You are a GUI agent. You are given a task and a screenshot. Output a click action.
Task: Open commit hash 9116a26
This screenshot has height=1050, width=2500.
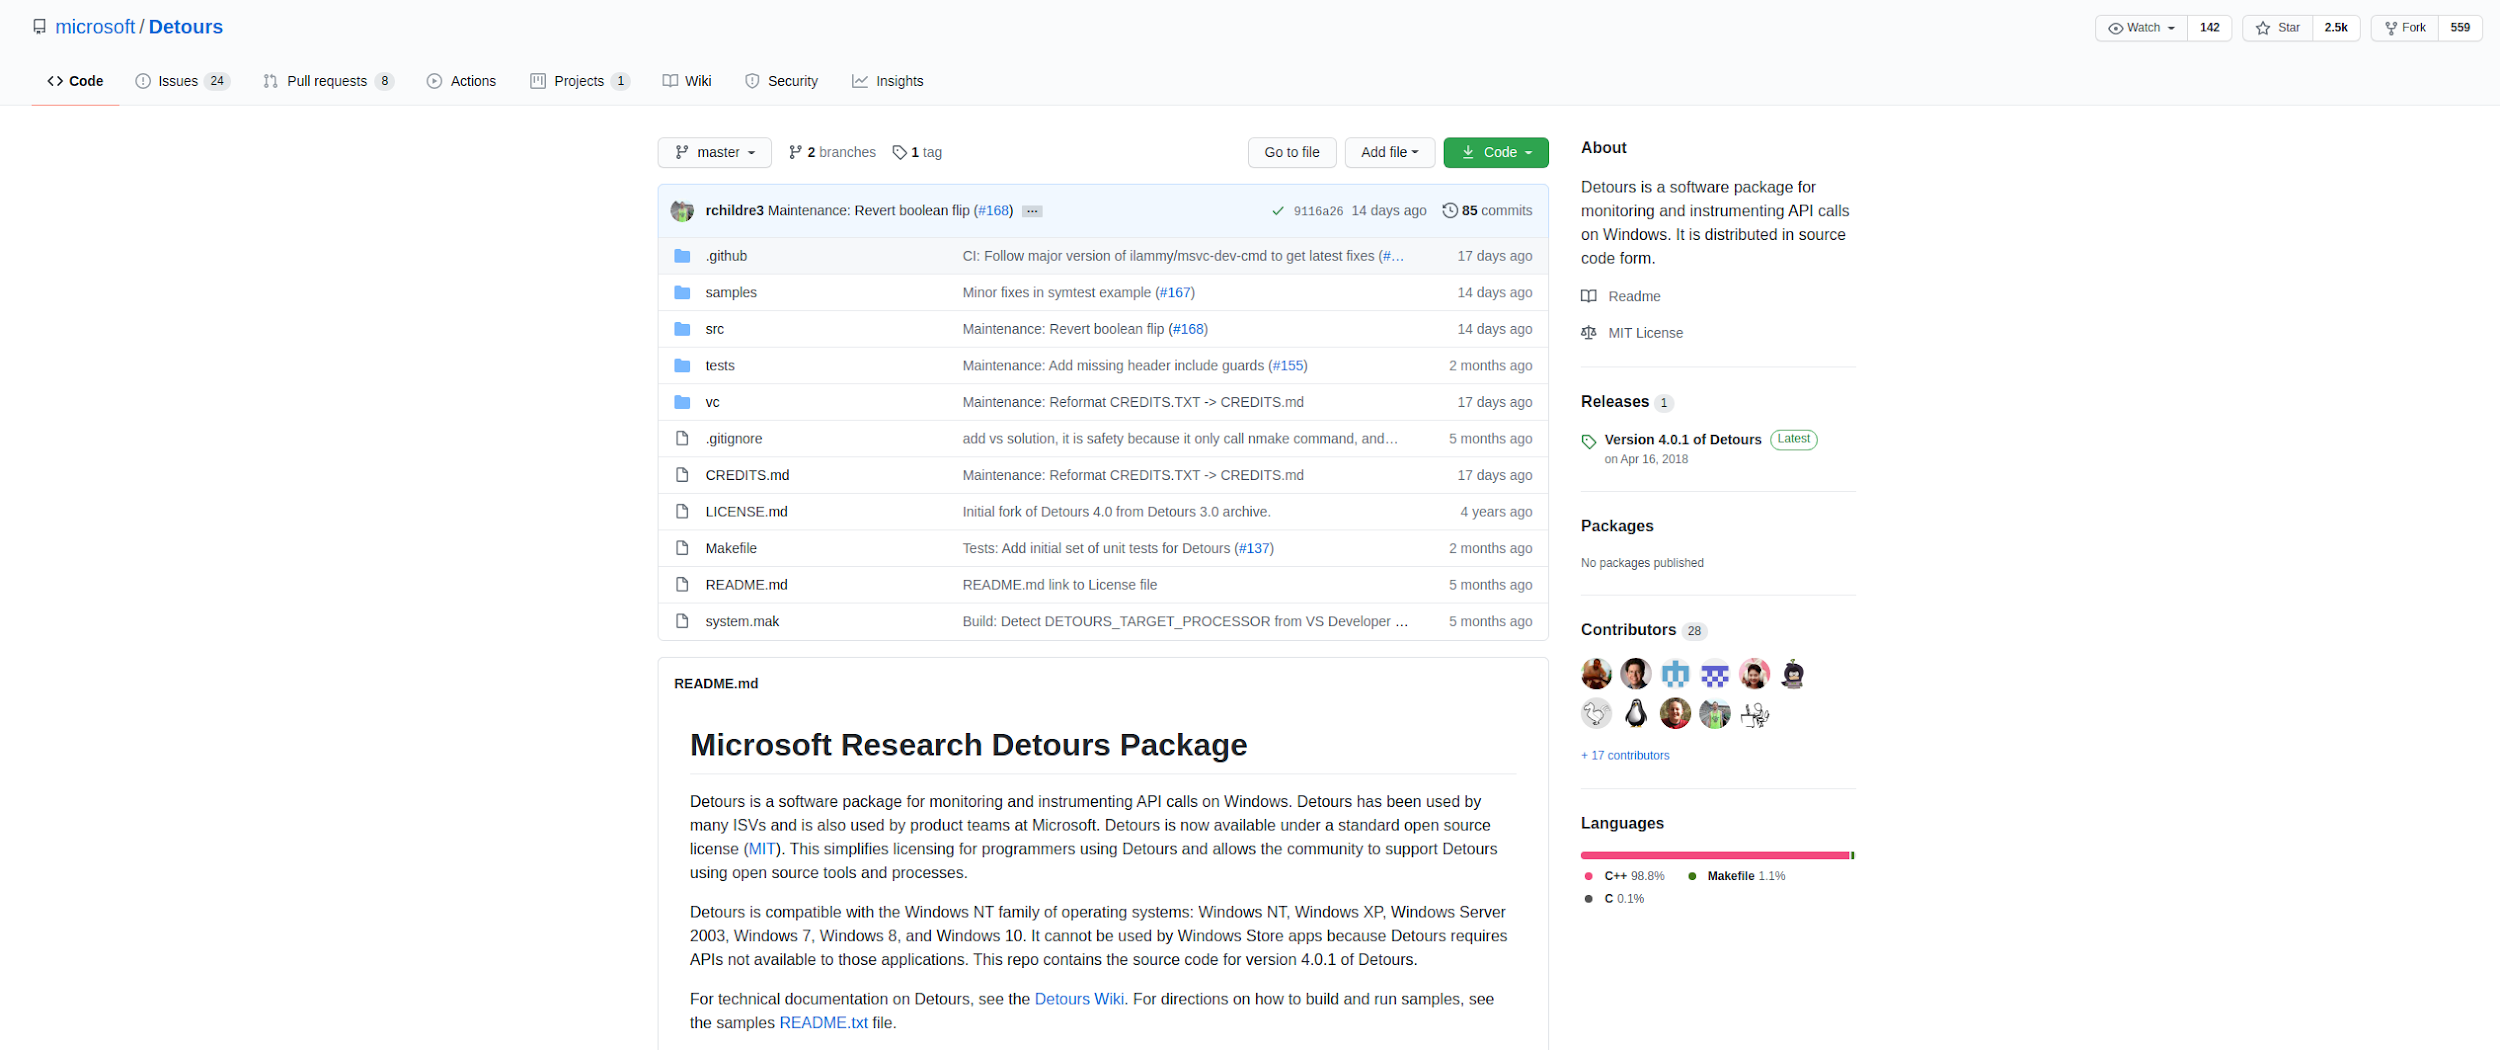pyautogui.click(x=1318, y=211)
